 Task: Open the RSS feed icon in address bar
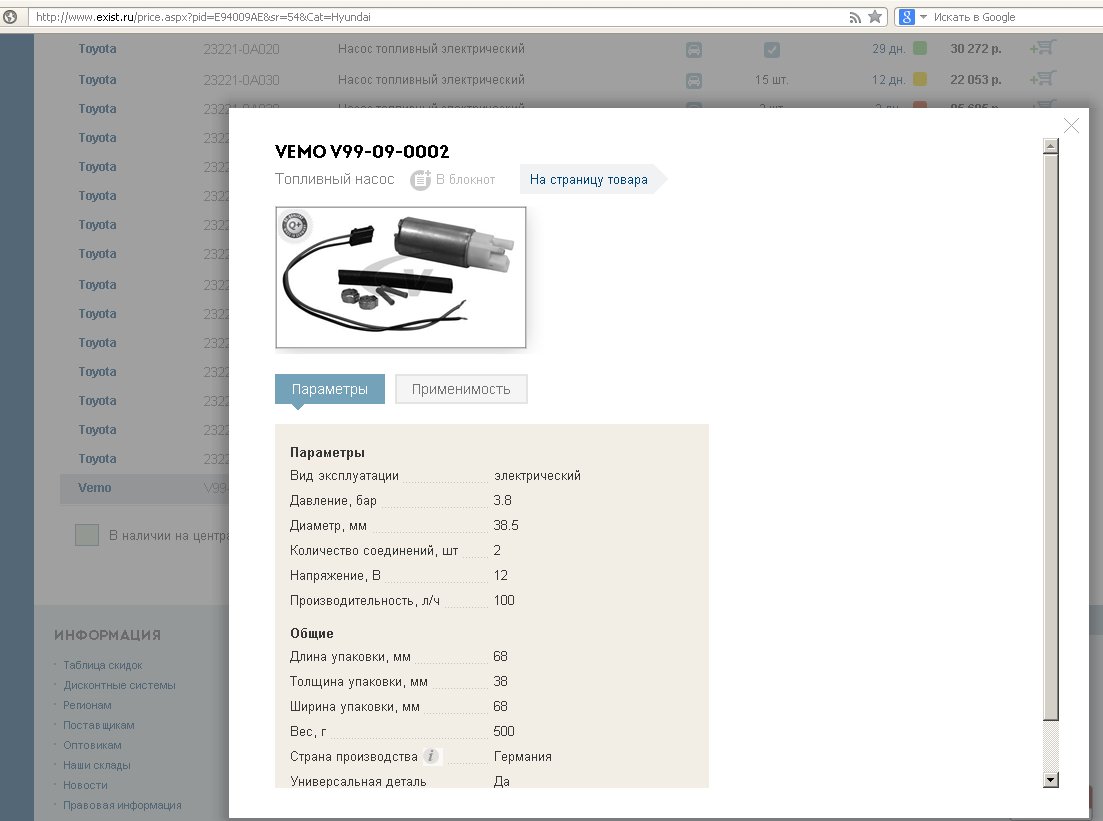[x=855, y=18]
